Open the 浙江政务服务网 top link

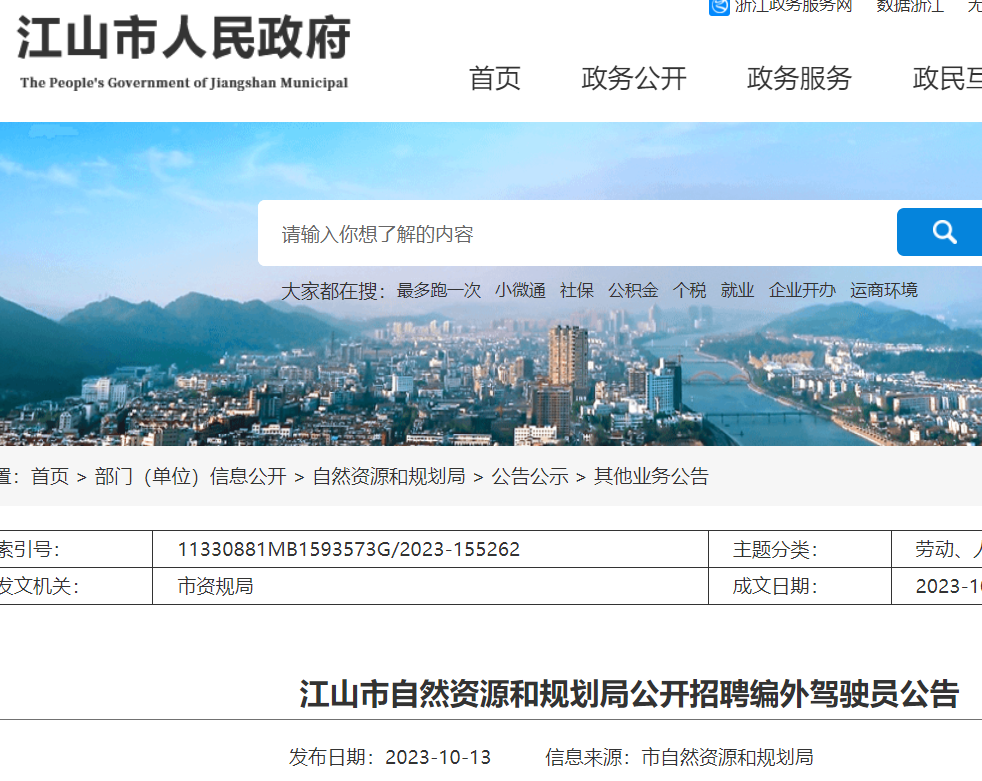click(793, 6)
